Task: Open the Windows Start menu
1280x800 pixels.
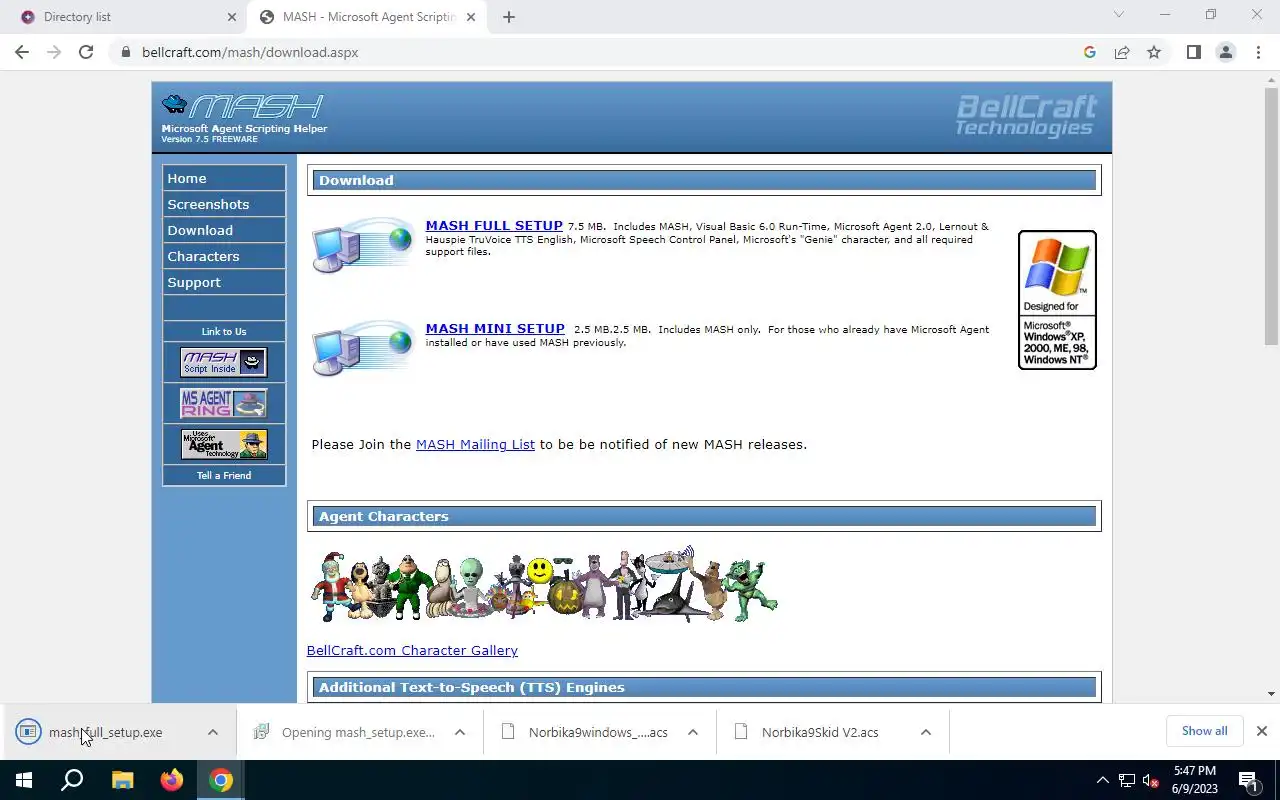Action: 24,780
